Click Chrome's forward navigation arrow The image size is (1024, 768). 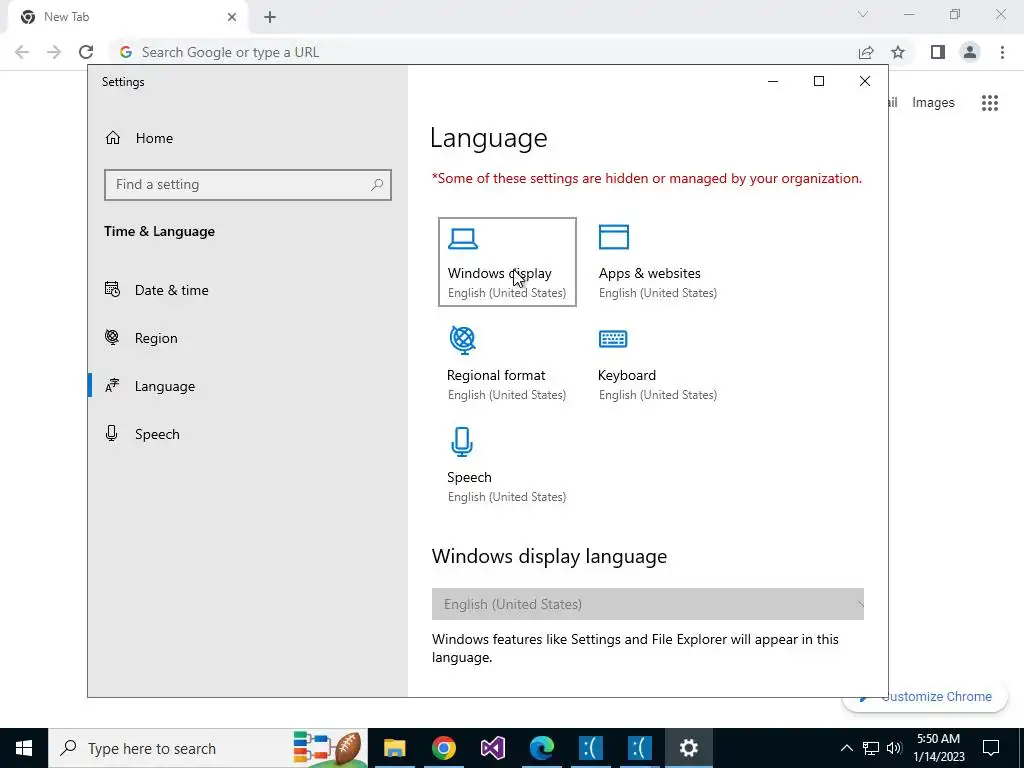[x=54, y=52]
